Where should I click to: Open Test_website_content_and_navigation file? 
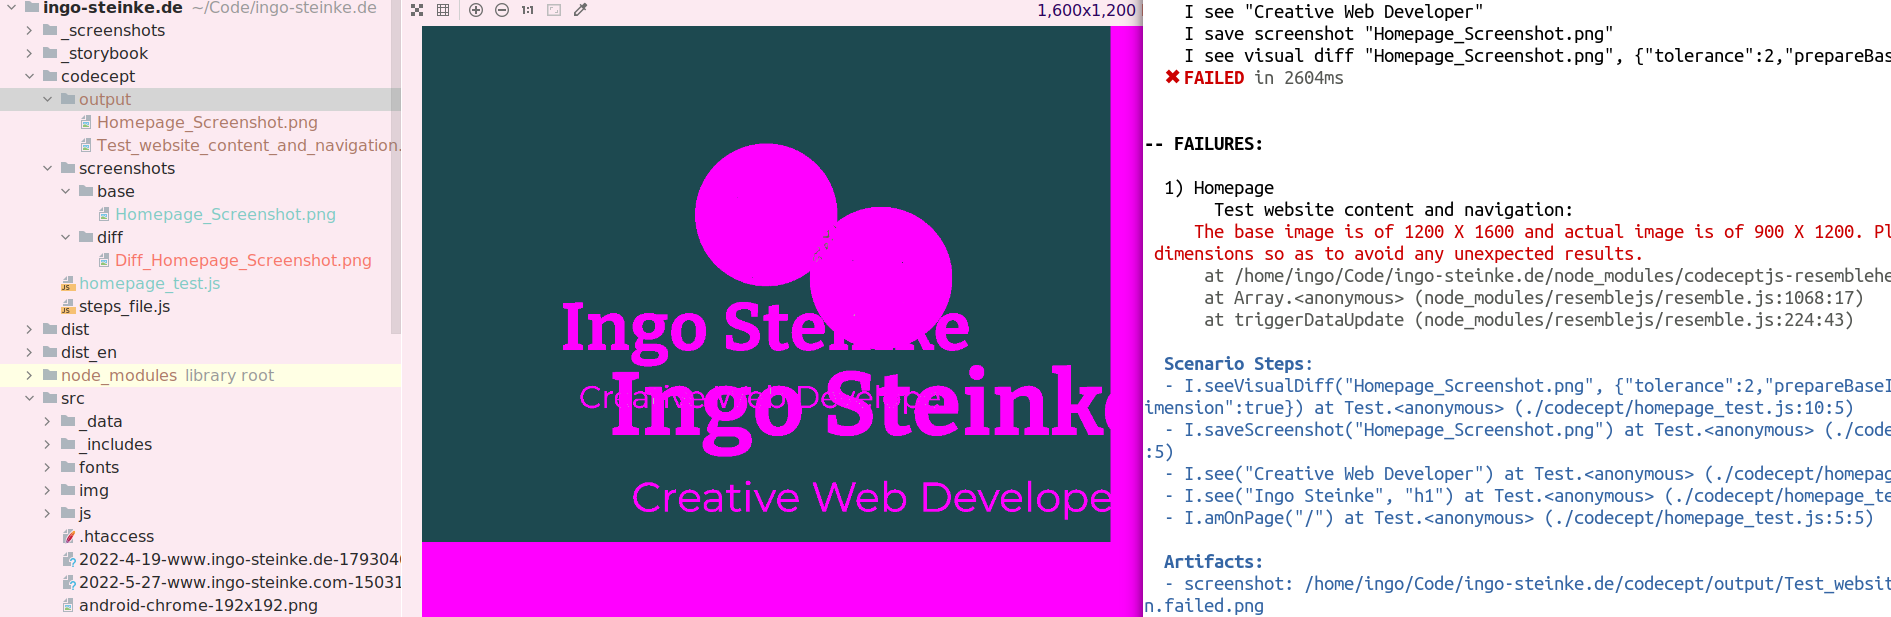tap(249, 145)
